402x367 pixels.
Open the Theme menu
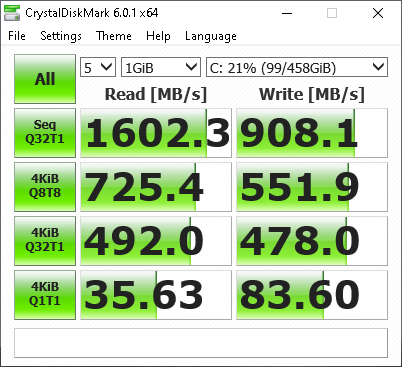[114, 36]
